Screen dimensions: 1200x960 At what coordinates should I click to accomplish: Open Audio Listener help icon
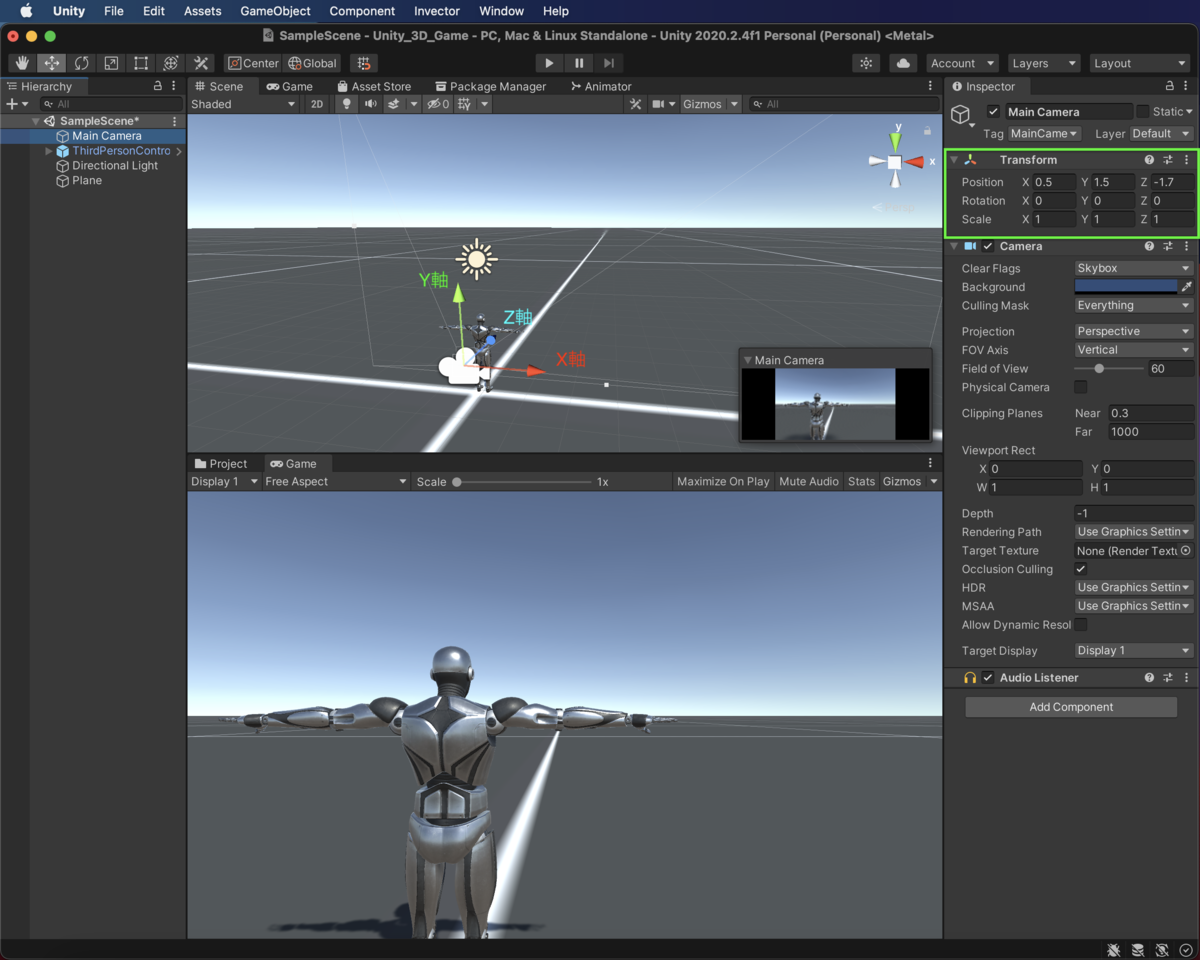tap(1149, 678)
